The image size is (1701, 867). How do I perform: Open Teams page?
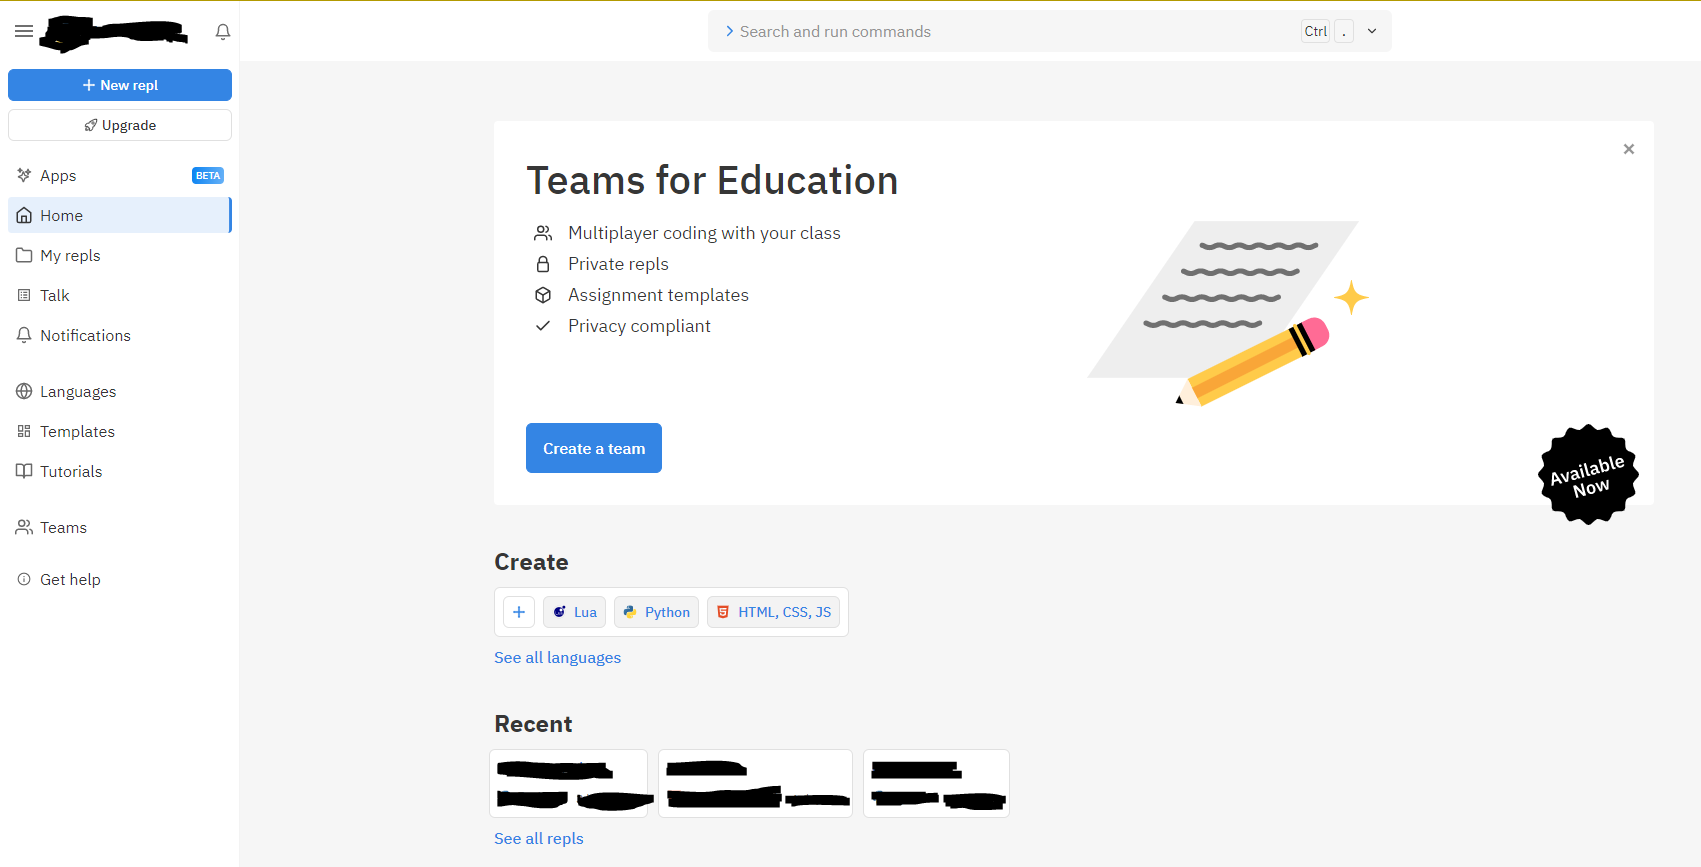120,527
